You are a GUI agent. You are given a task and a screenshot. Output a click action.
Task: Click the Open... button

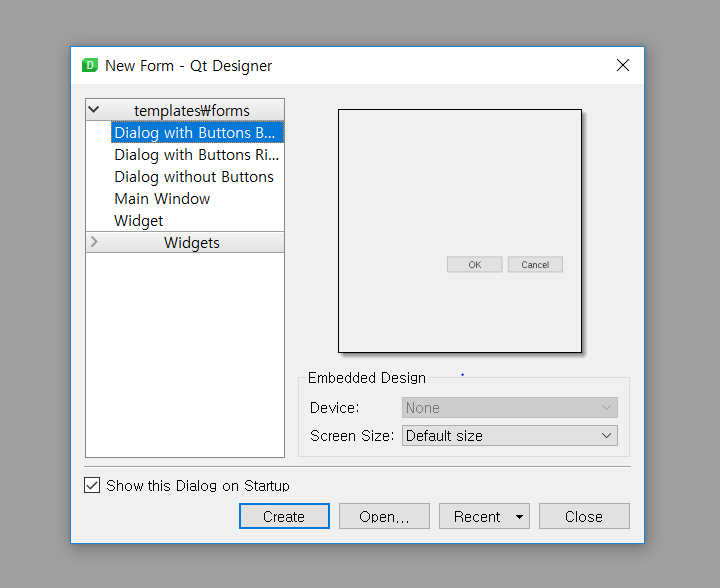point(384,516)
